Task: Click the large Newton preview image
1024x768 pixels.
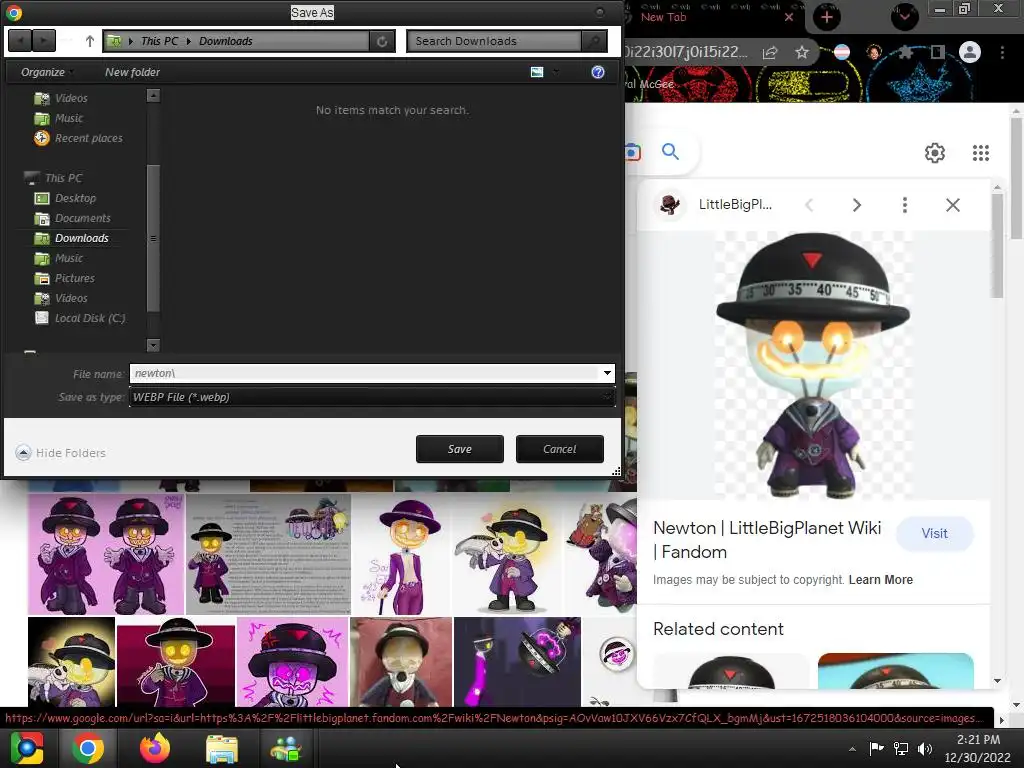Action: [812, 365]
